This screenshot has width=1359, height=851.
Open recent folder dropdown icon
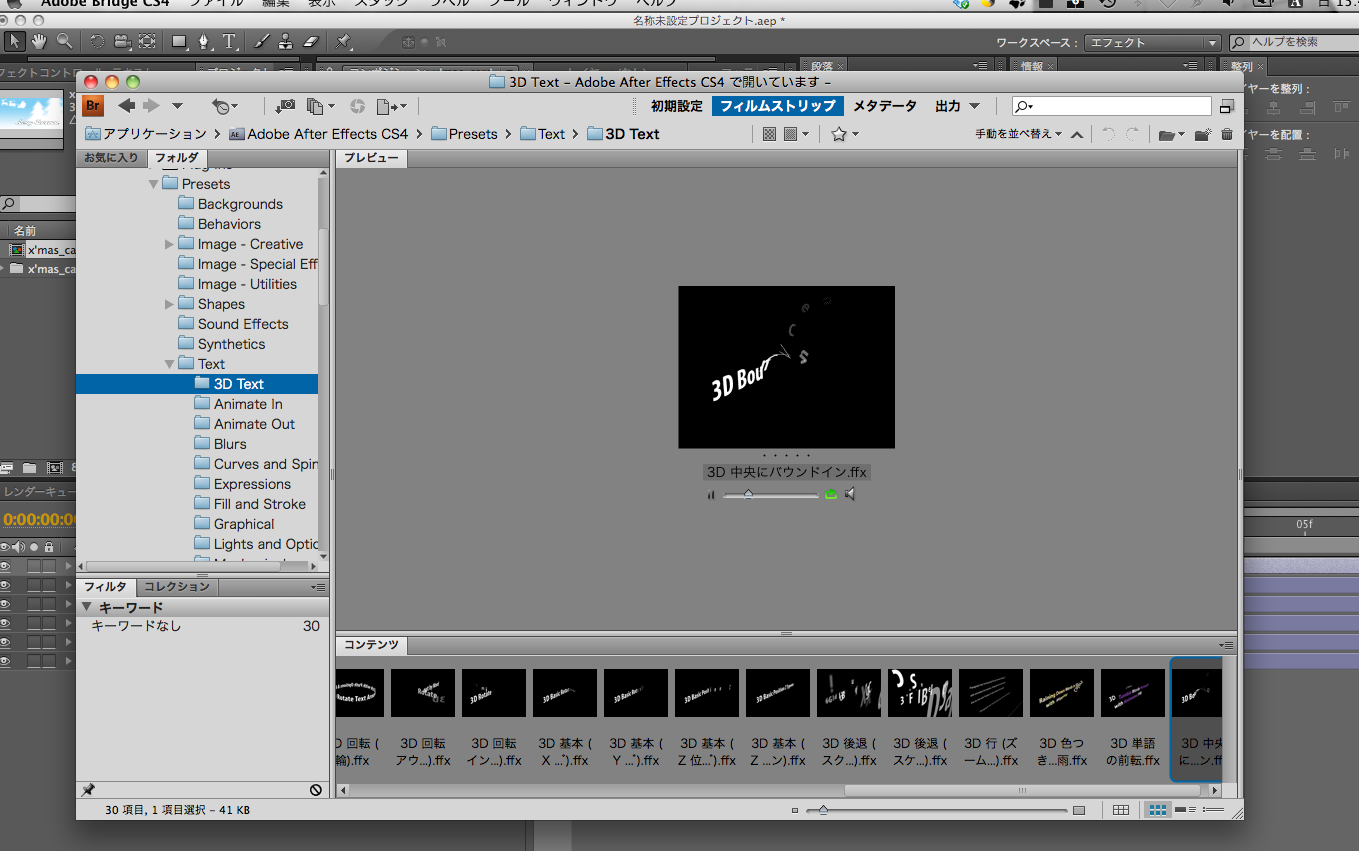(1171, 134)
